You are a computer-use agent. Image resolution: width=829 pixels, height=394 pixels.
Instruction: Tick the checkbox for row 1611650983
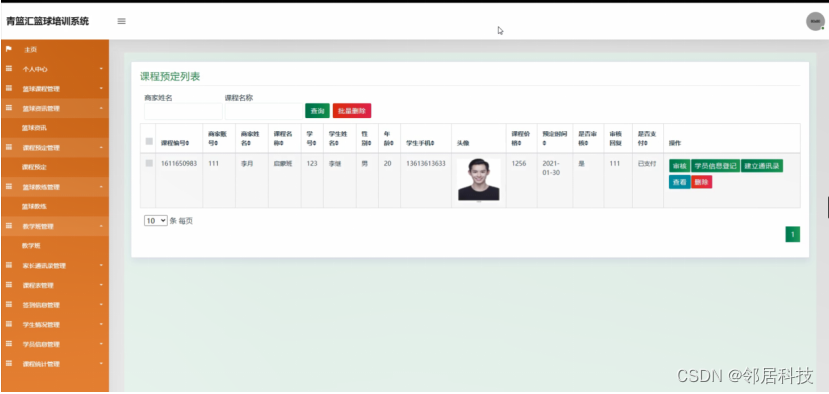[x=149, y=163]
